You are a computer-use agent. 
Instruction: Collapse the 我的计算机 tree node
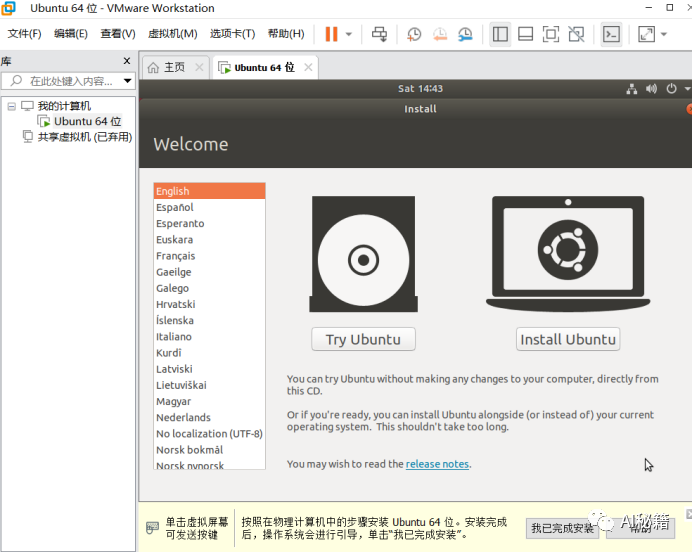(x=12, y=106)
